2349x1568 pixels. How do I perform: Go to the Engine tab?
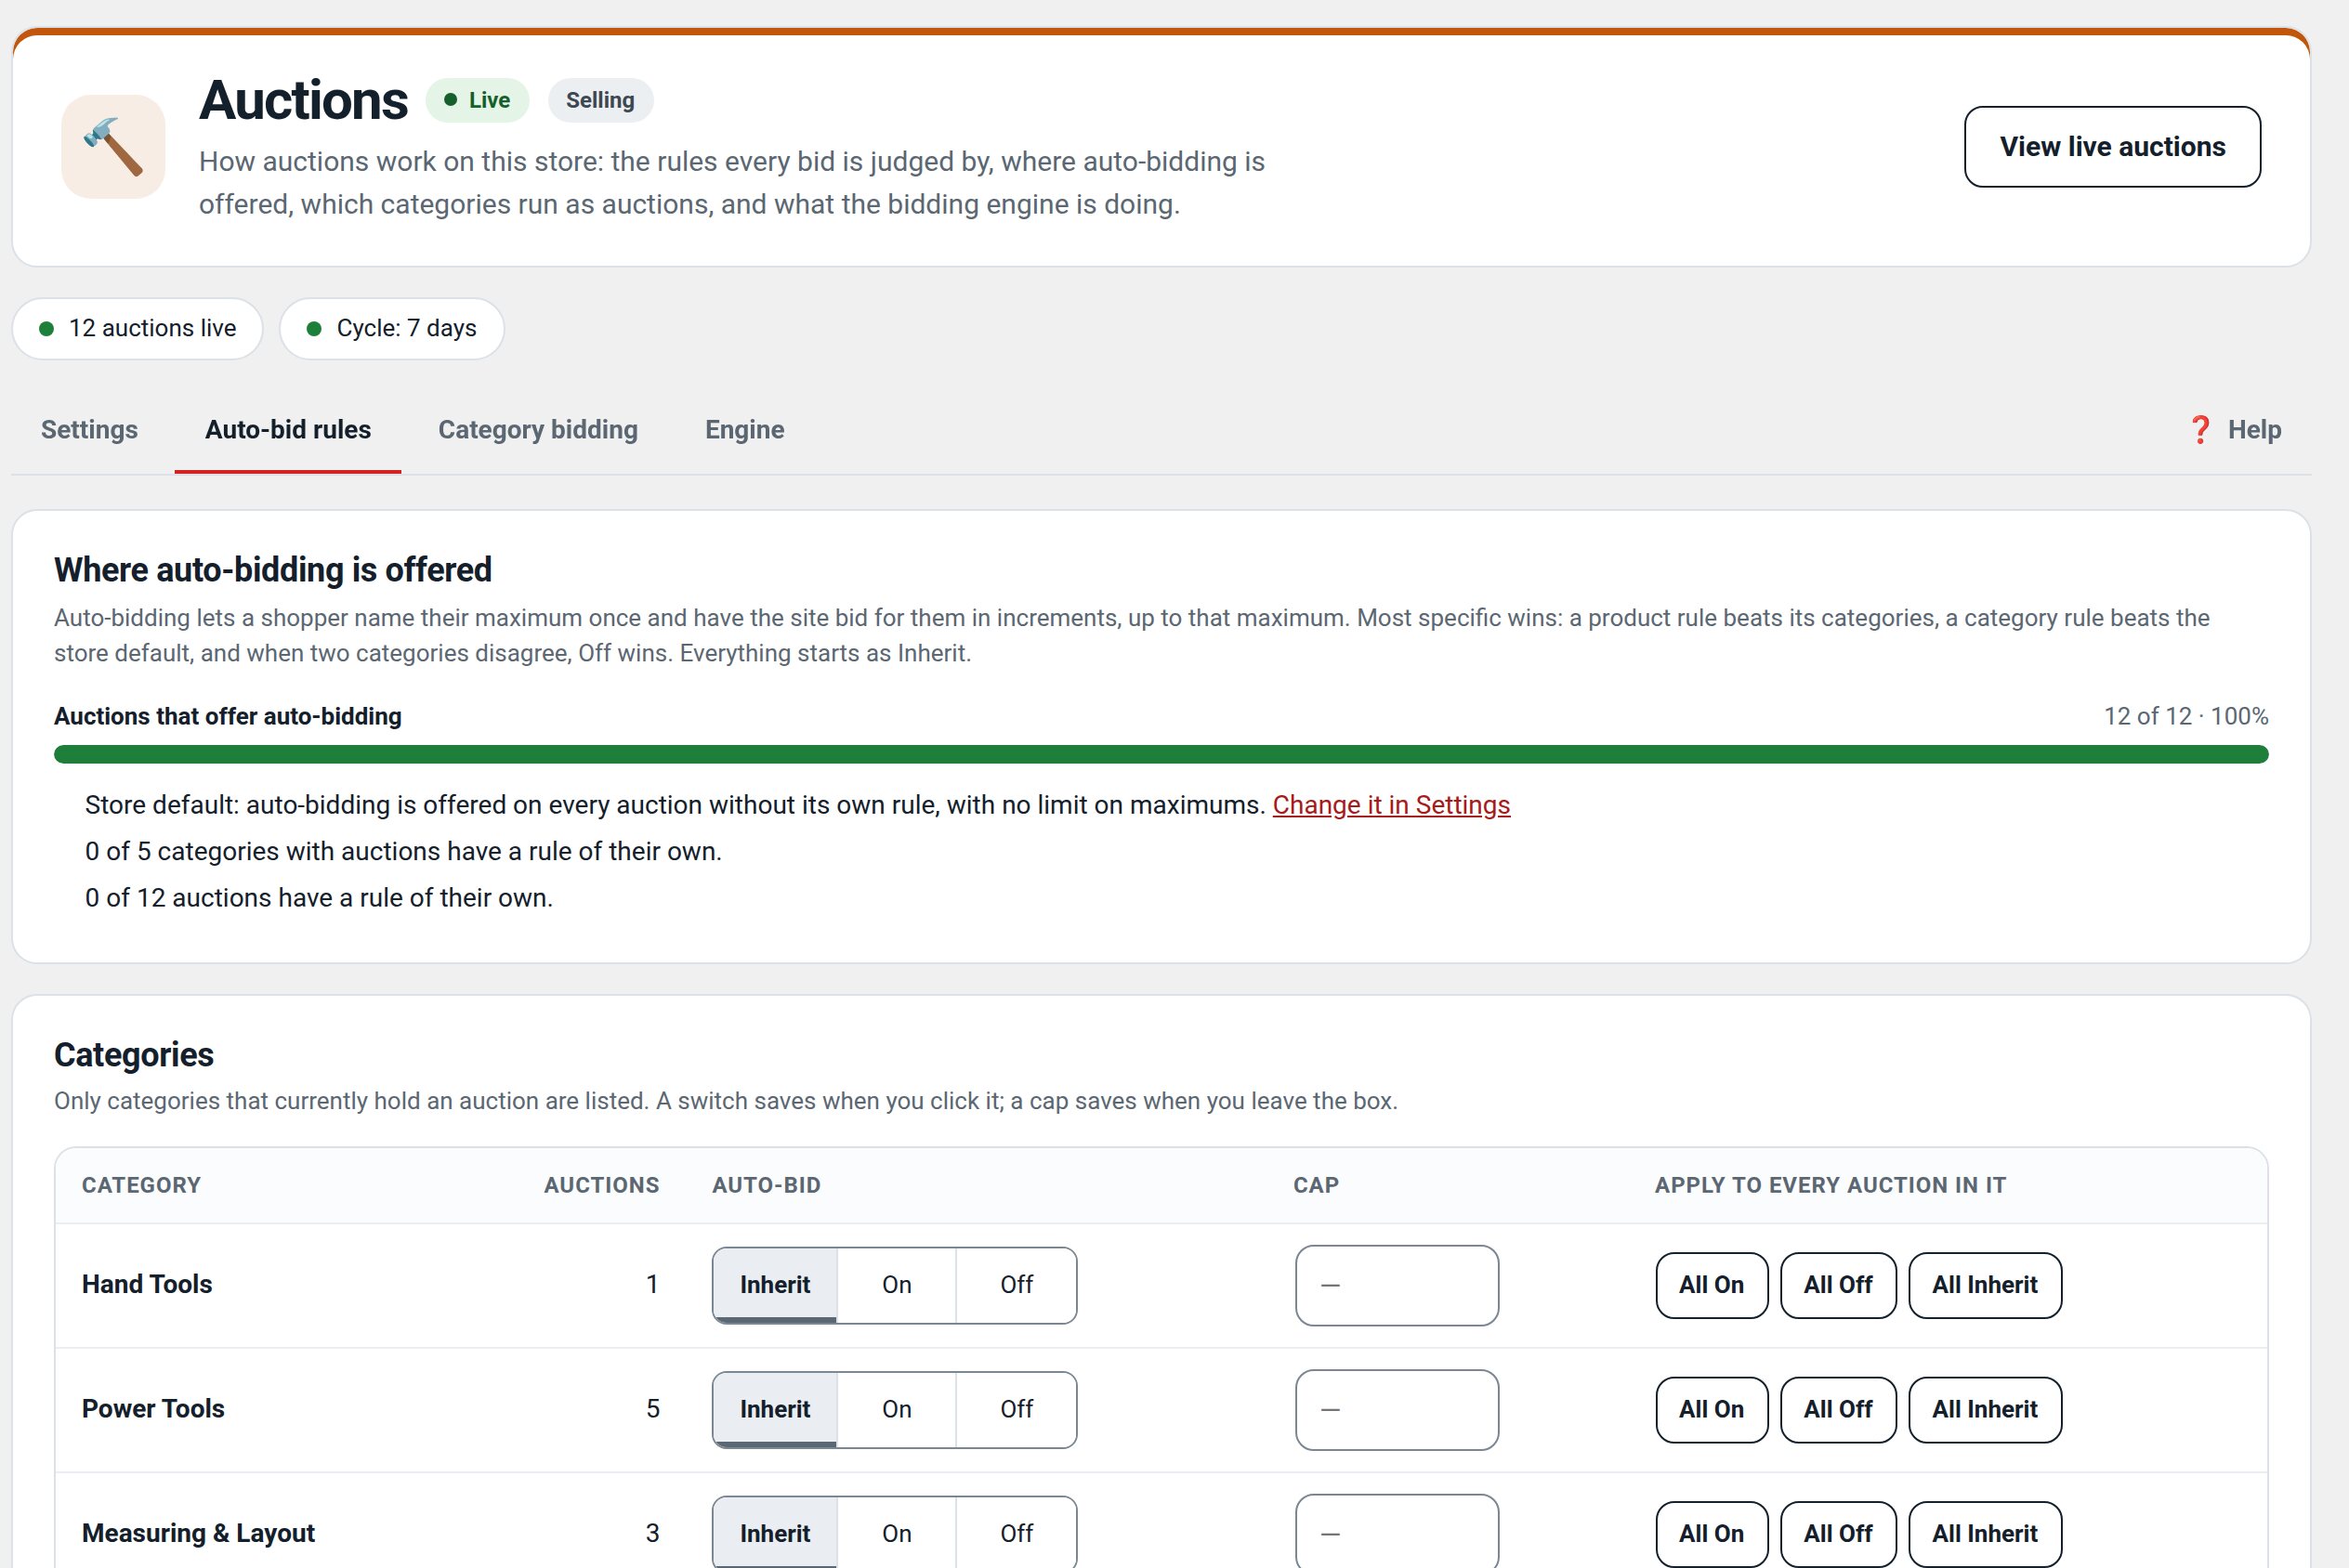coord(744,430)
